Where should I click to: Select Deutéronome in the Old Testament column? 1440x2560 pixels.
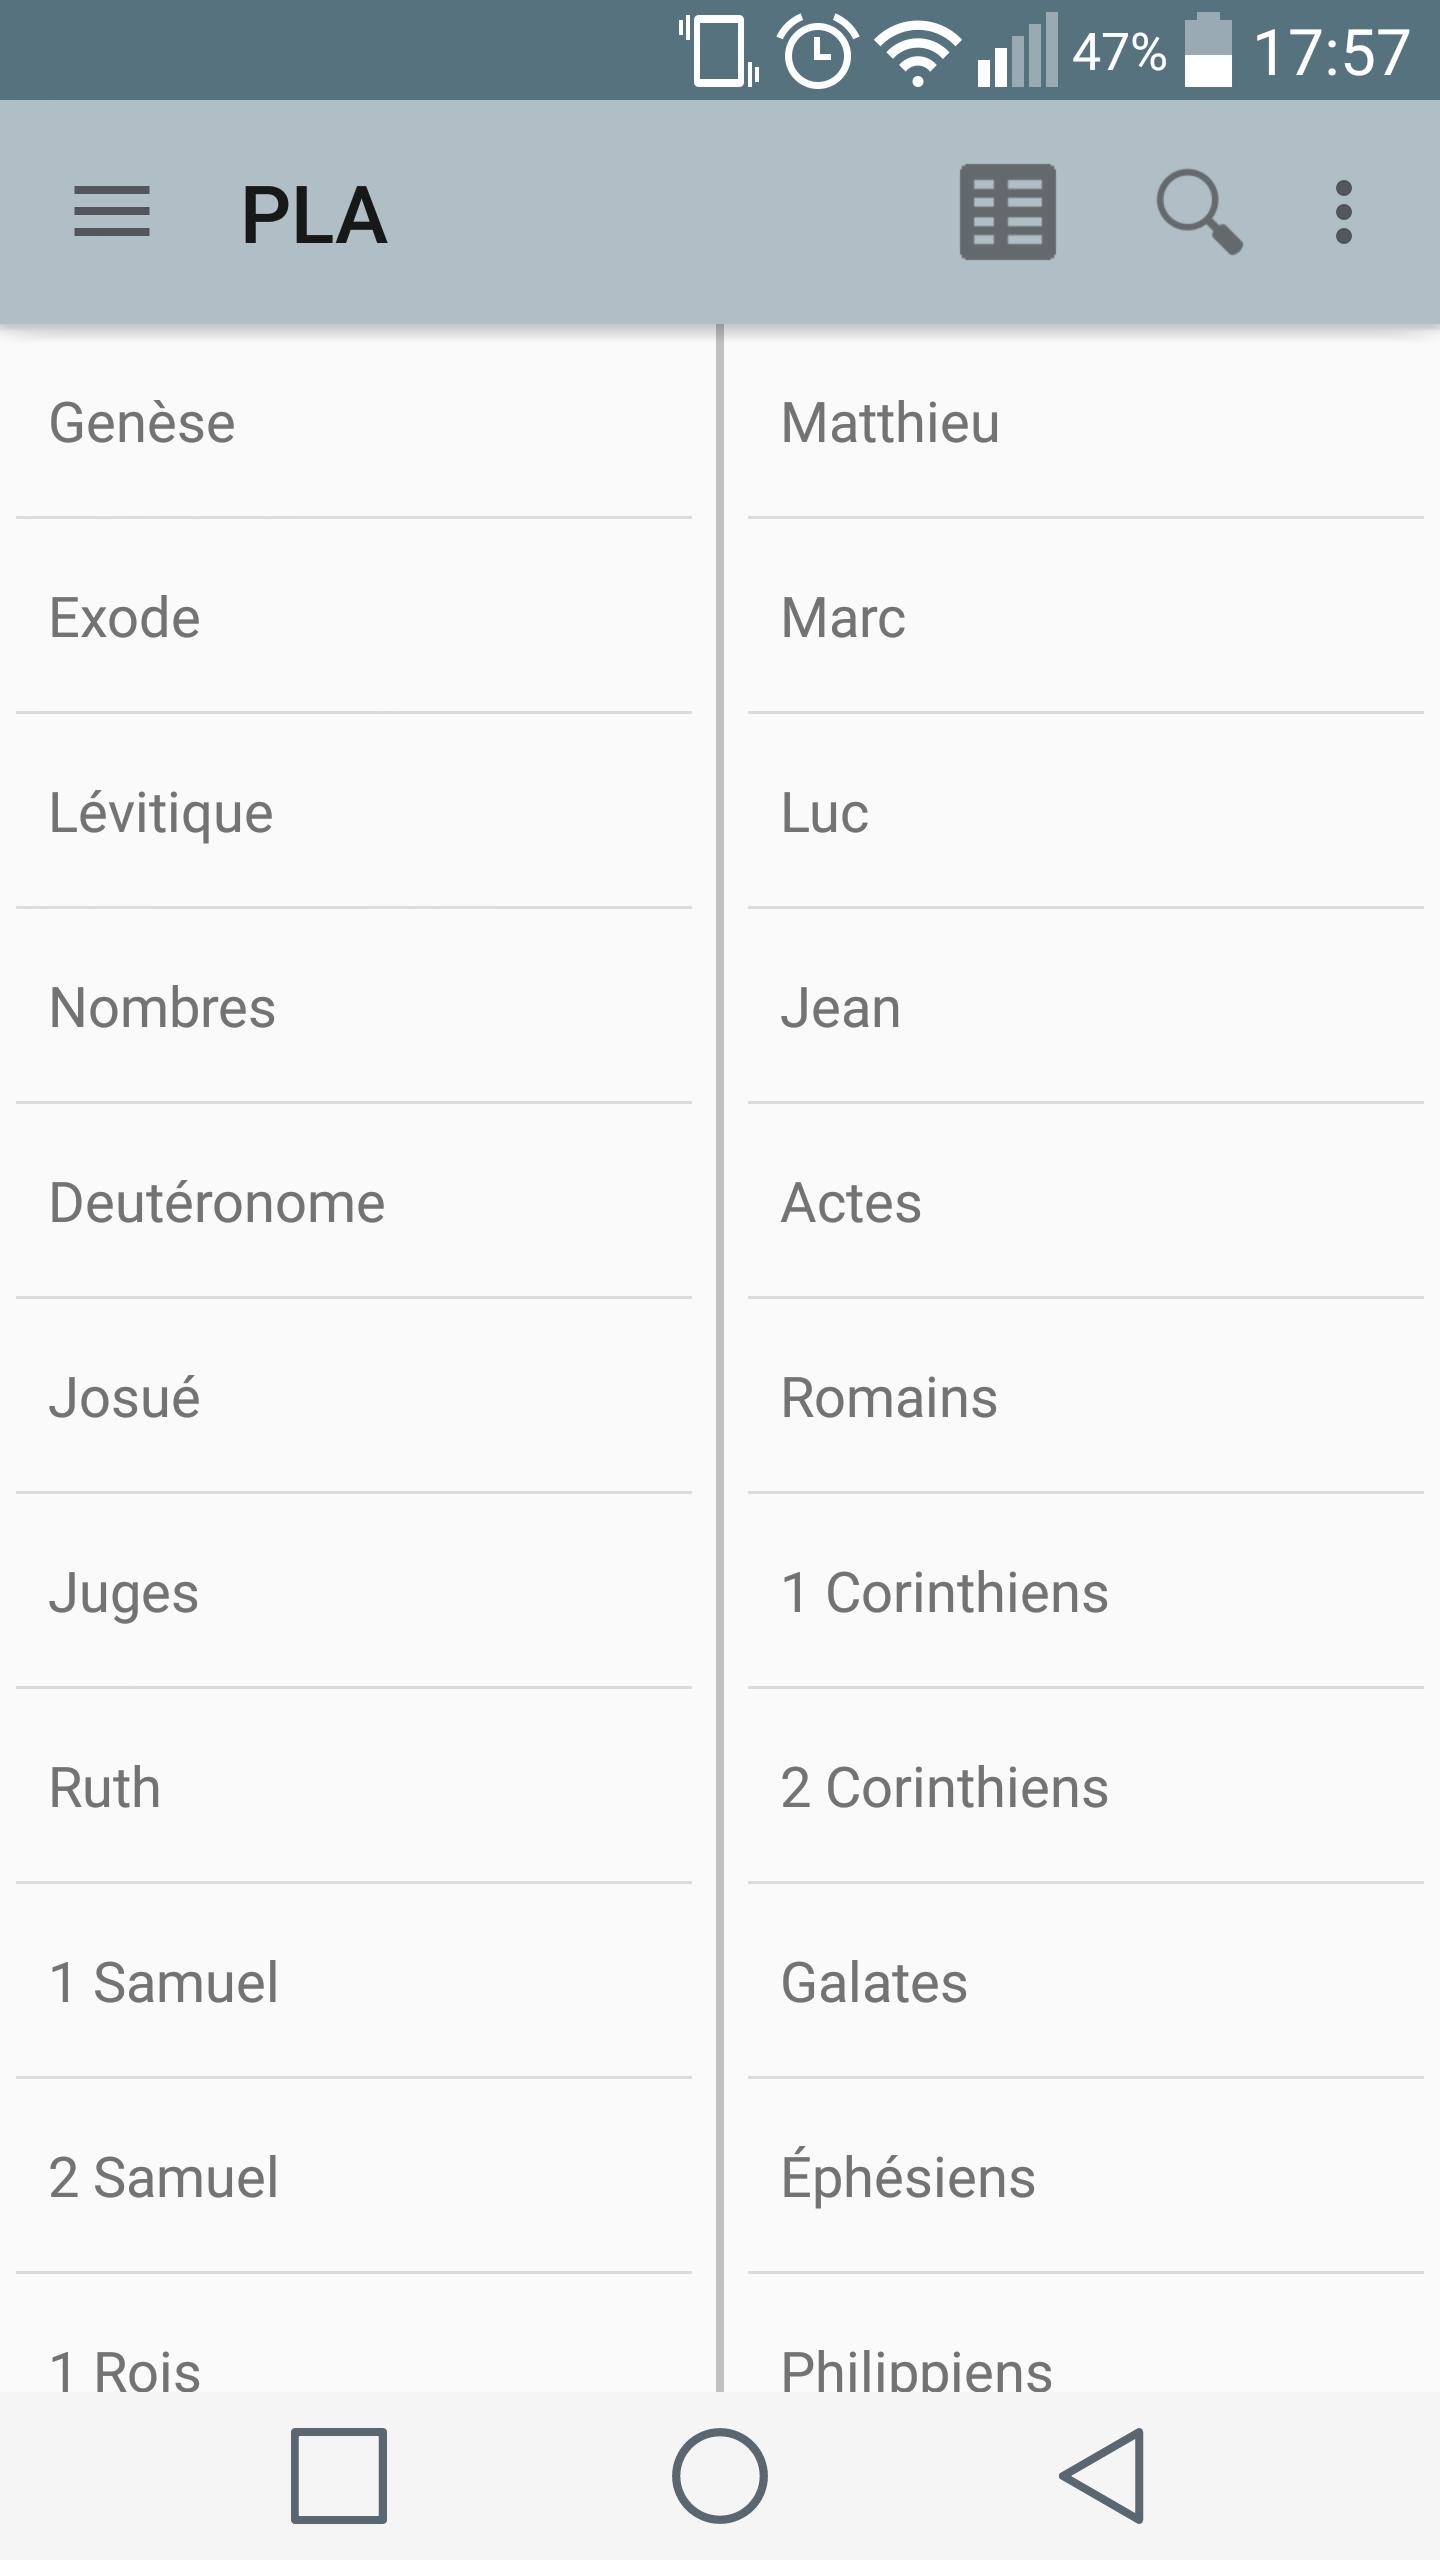354,1202
